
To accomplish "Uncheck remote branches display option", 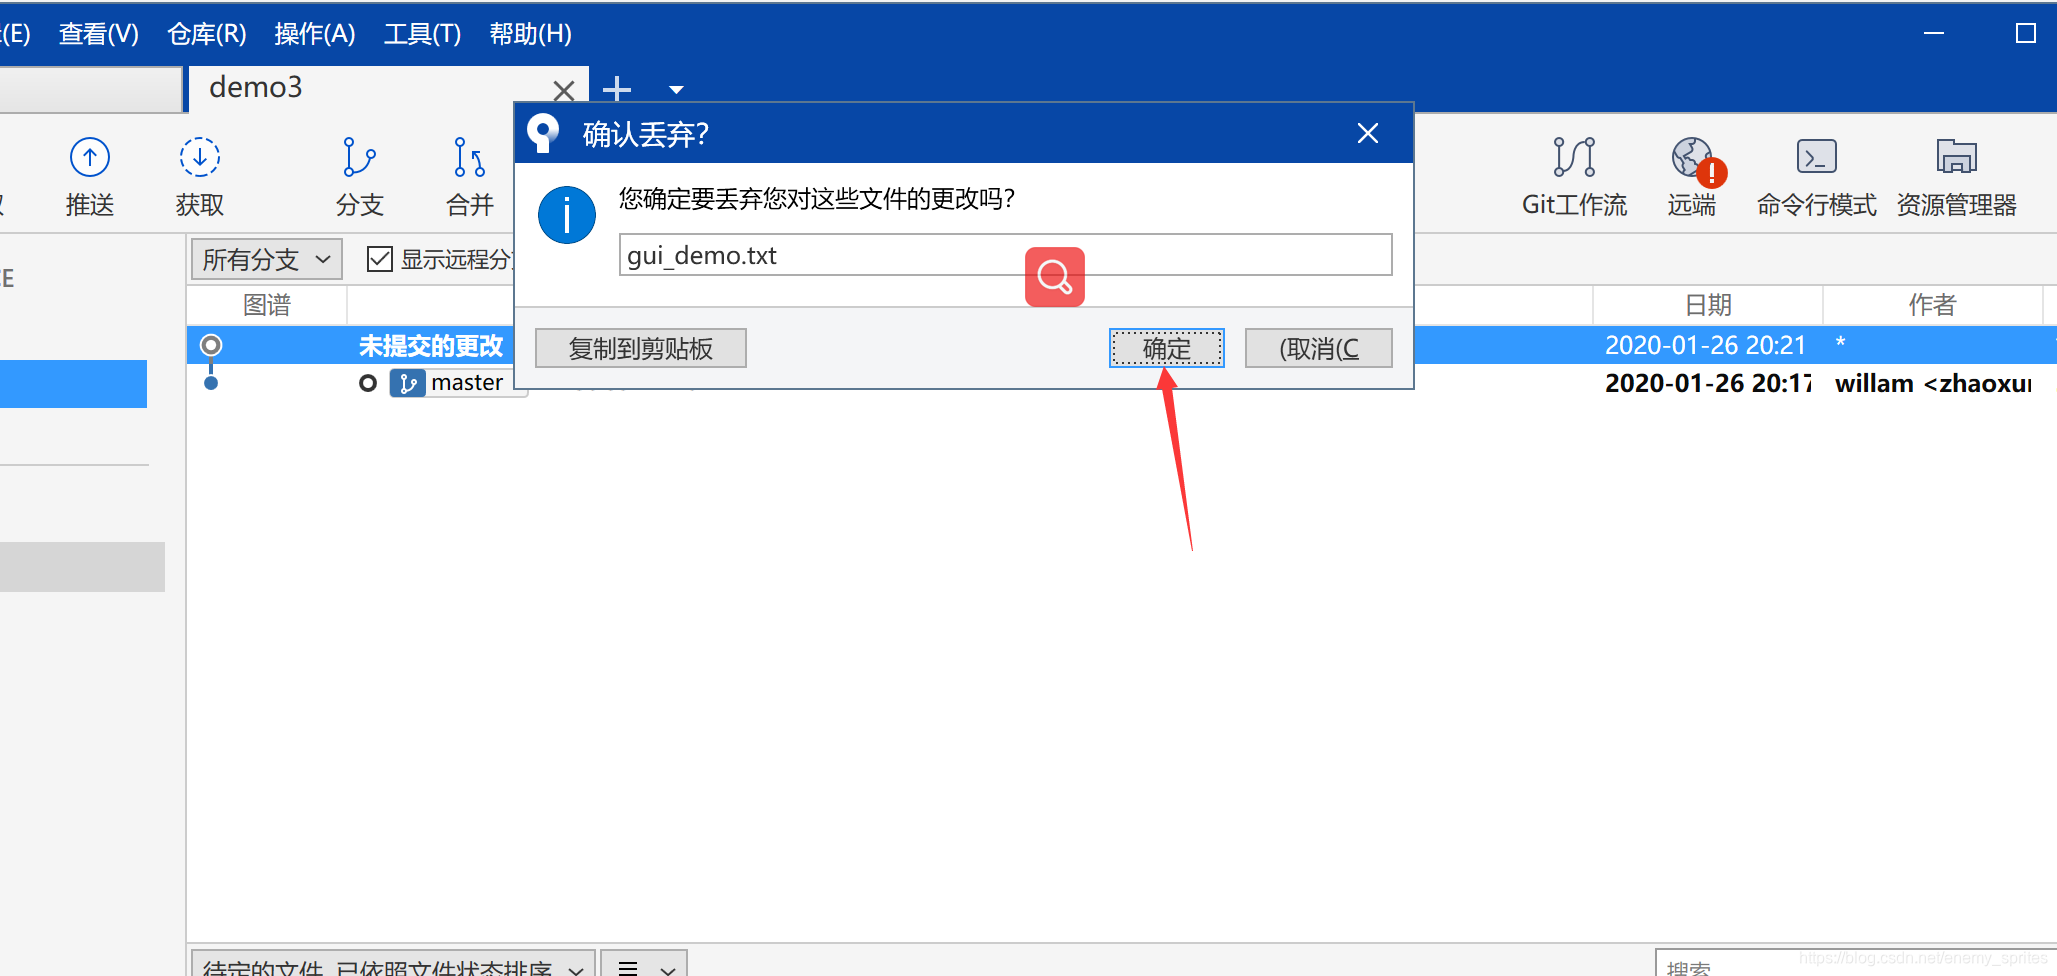I will click(x=379, y=258).
